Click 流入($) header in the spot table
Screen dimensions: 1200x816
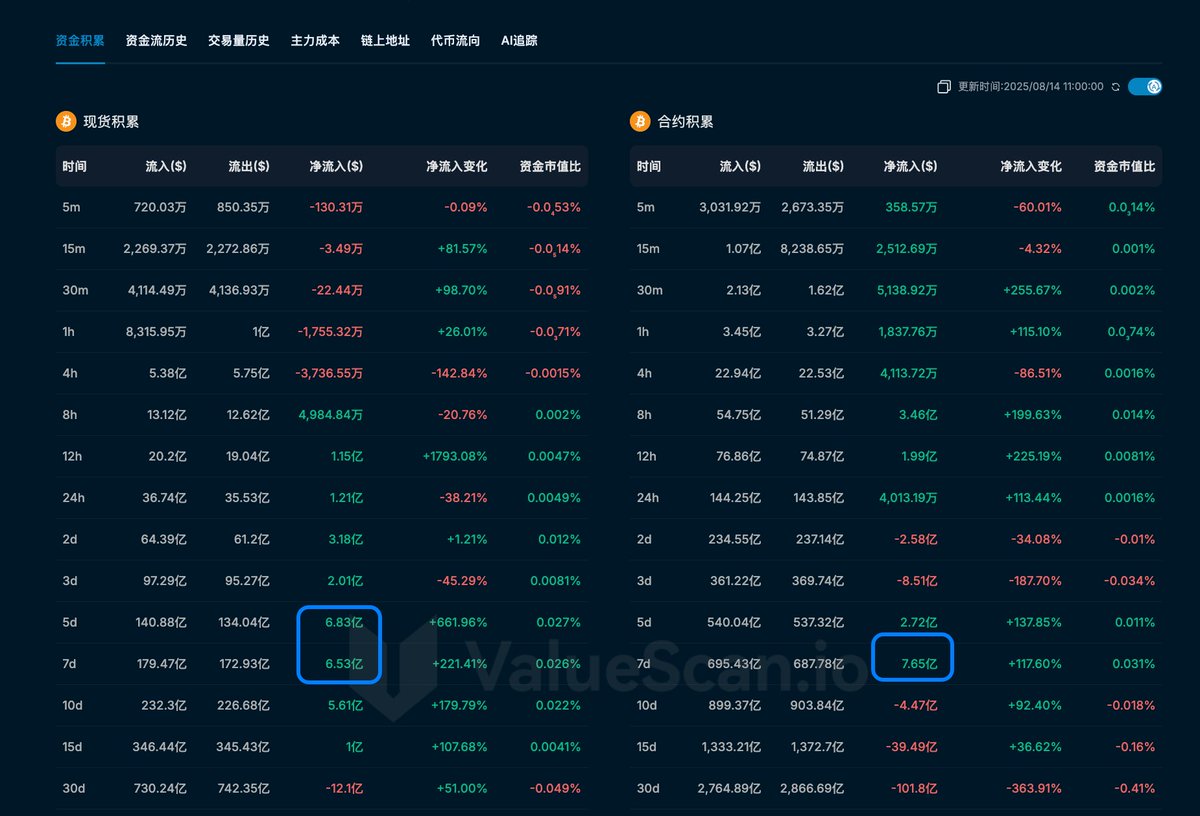click(166, 167)
